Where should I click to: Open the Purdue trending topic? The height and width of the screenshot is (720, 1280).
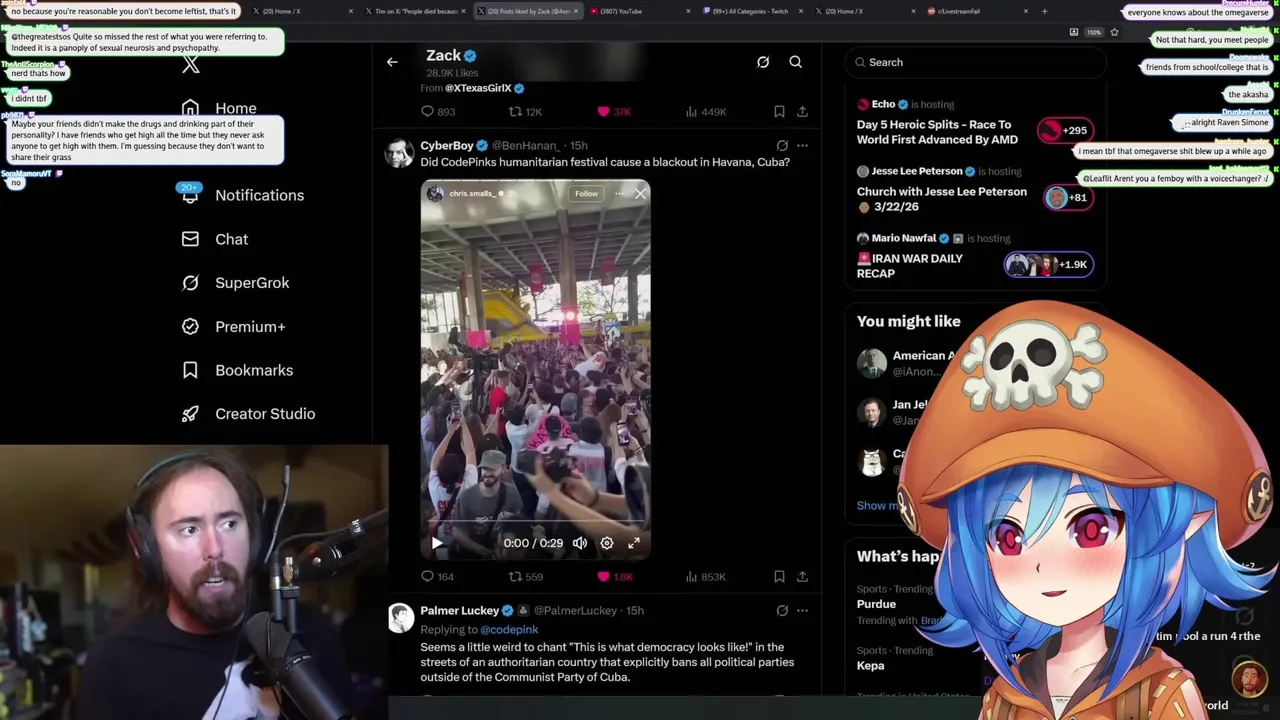click(x=876, y=604)
